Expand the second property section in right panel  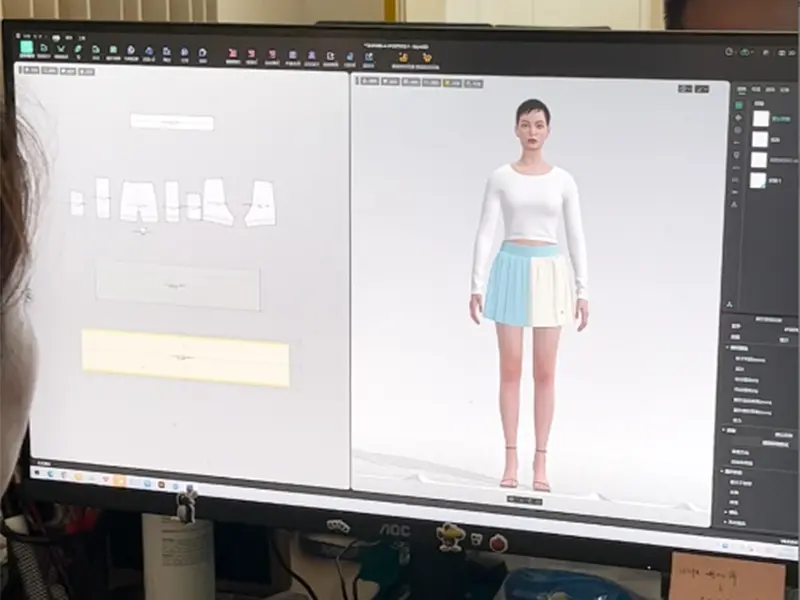tap(729, 430)
